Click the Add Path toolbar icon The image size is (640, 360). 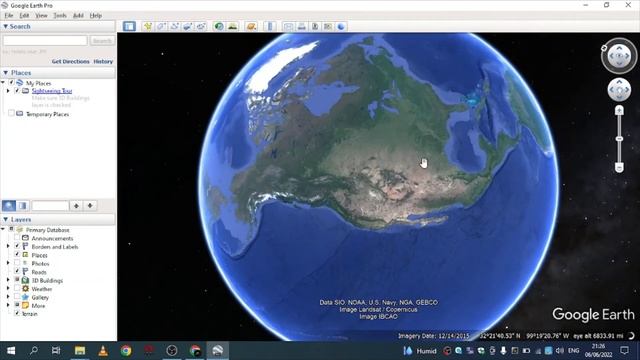(174, 27)
